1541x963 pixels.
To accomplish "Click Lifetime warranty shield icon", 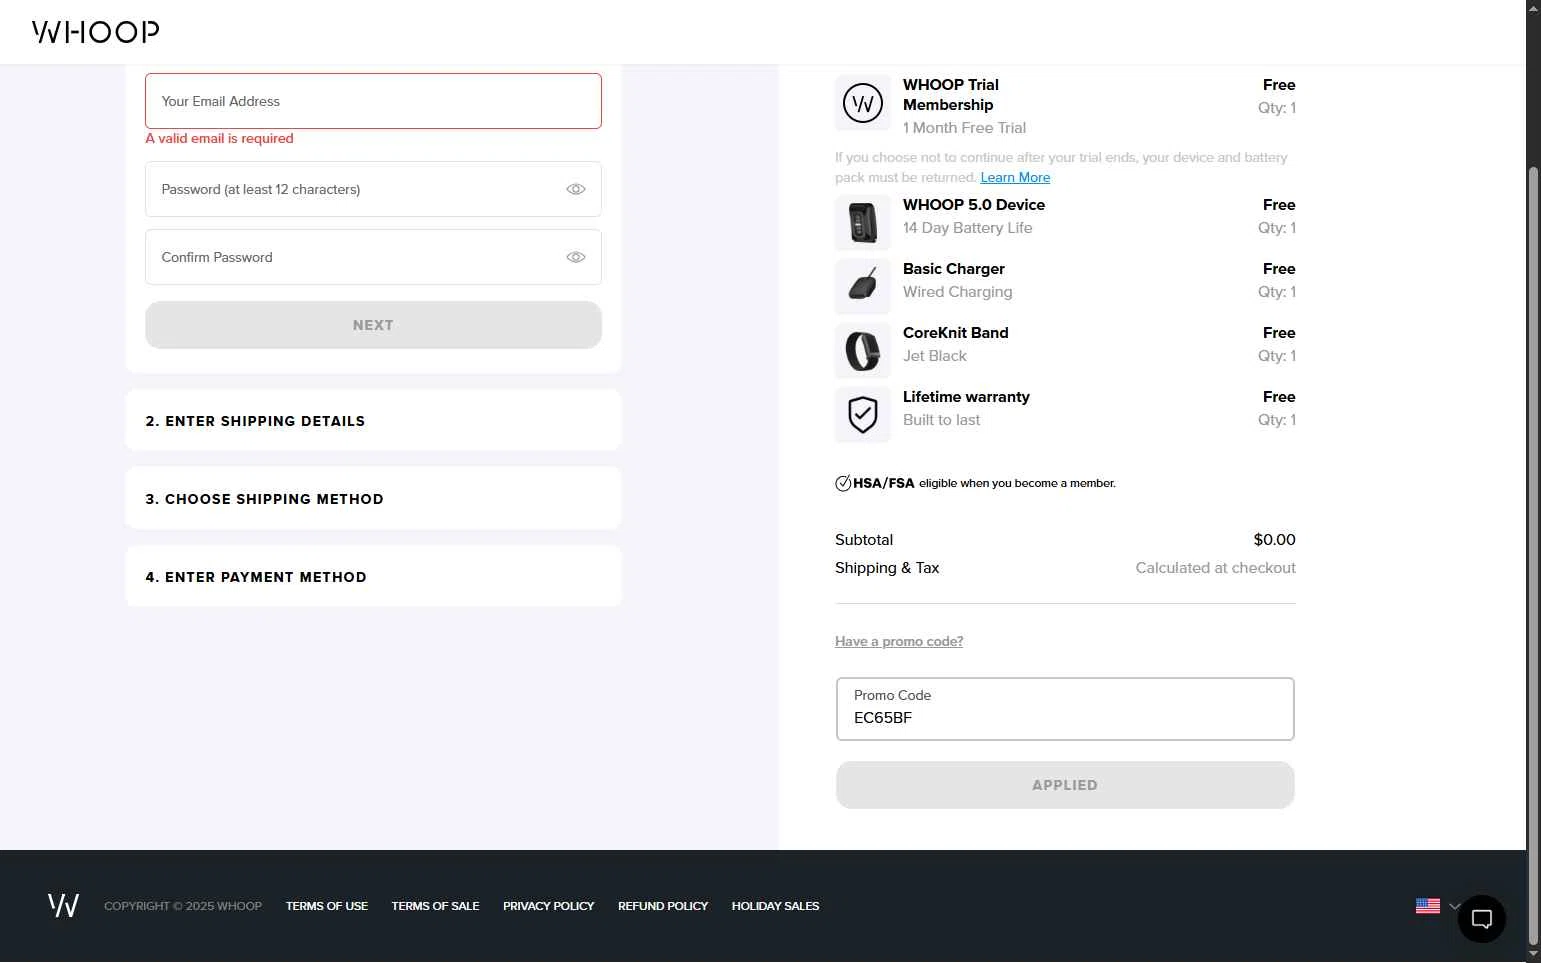I will click(863, 415).
